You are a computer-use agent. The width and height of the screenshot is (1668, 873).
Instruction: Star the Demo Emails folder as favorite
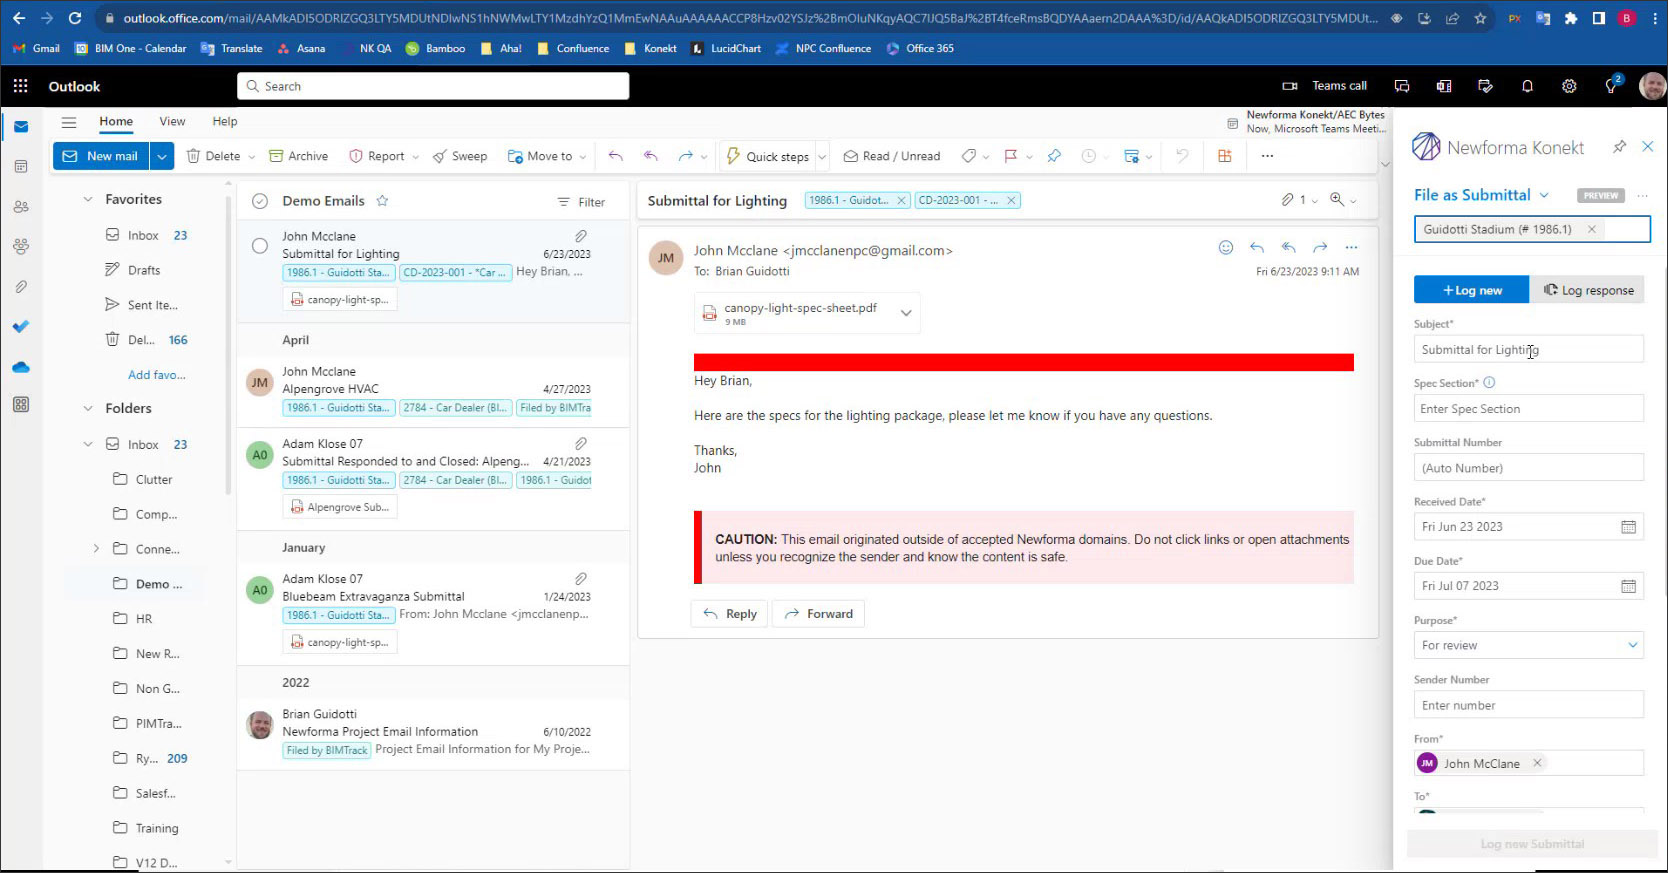click(x=382, y=201)
